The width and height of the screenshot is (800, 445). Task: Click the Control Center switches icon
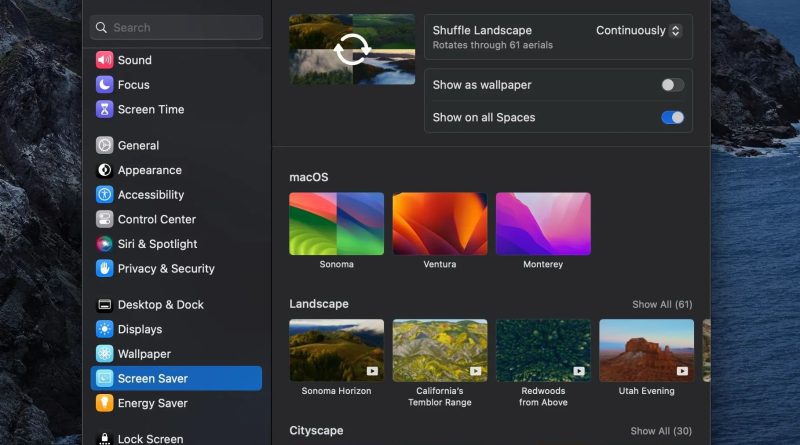pos(104,219)
